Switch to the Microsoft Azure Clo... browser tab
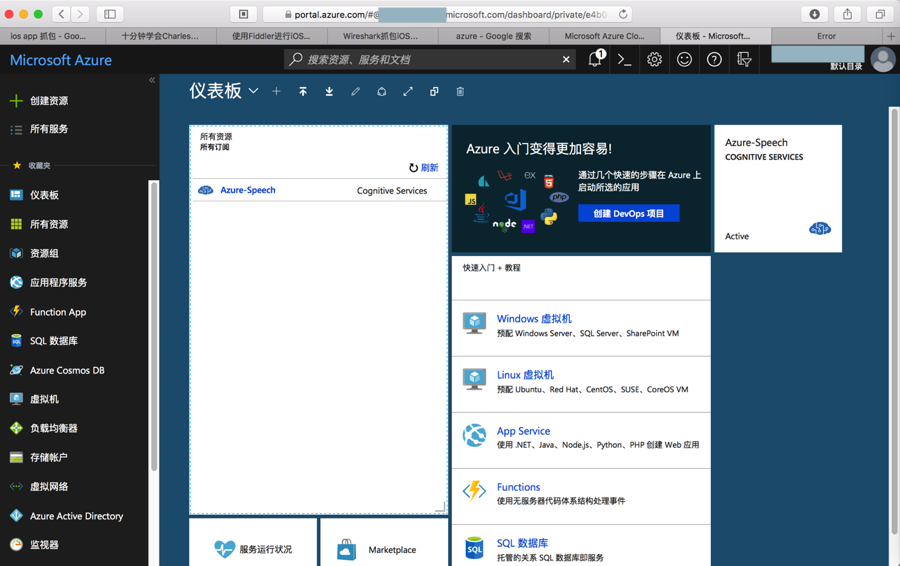 click(x=604, y=36)
